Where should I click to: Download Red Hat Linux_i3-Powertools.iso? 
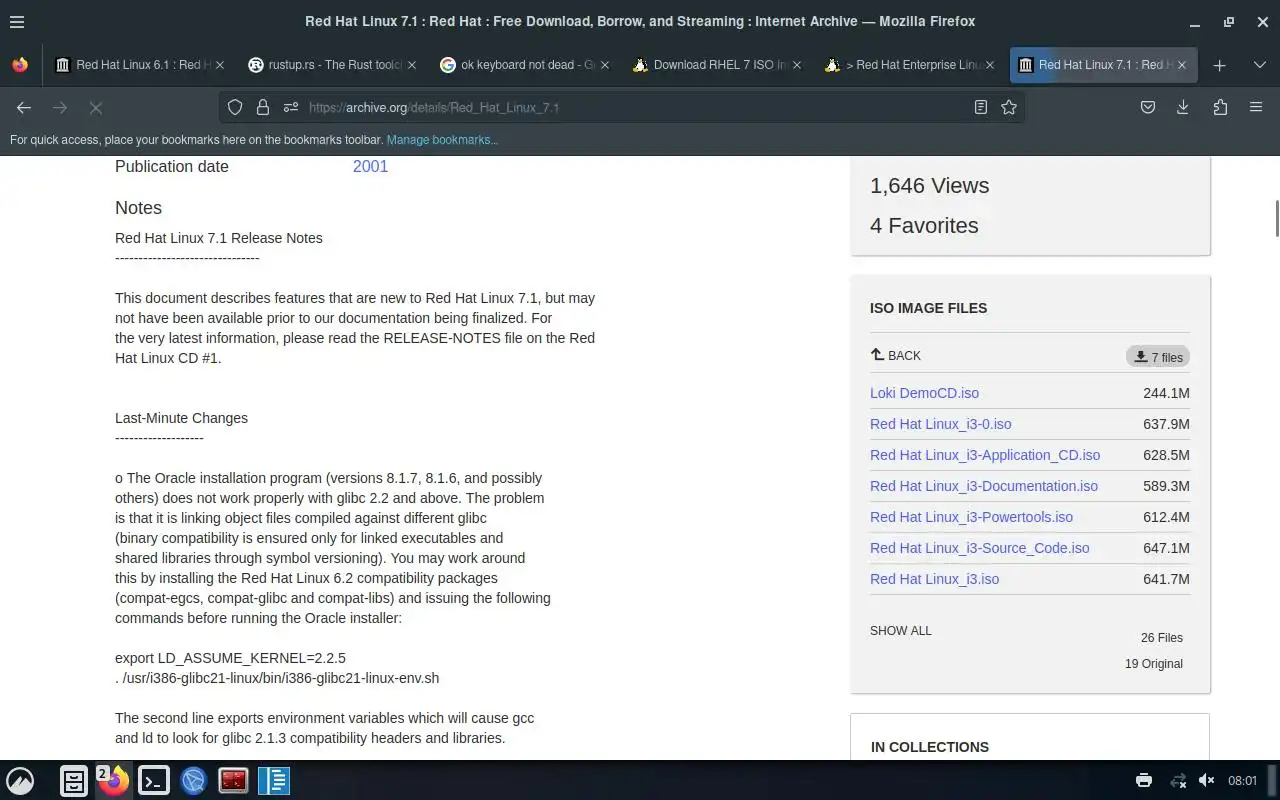[971, 517]
